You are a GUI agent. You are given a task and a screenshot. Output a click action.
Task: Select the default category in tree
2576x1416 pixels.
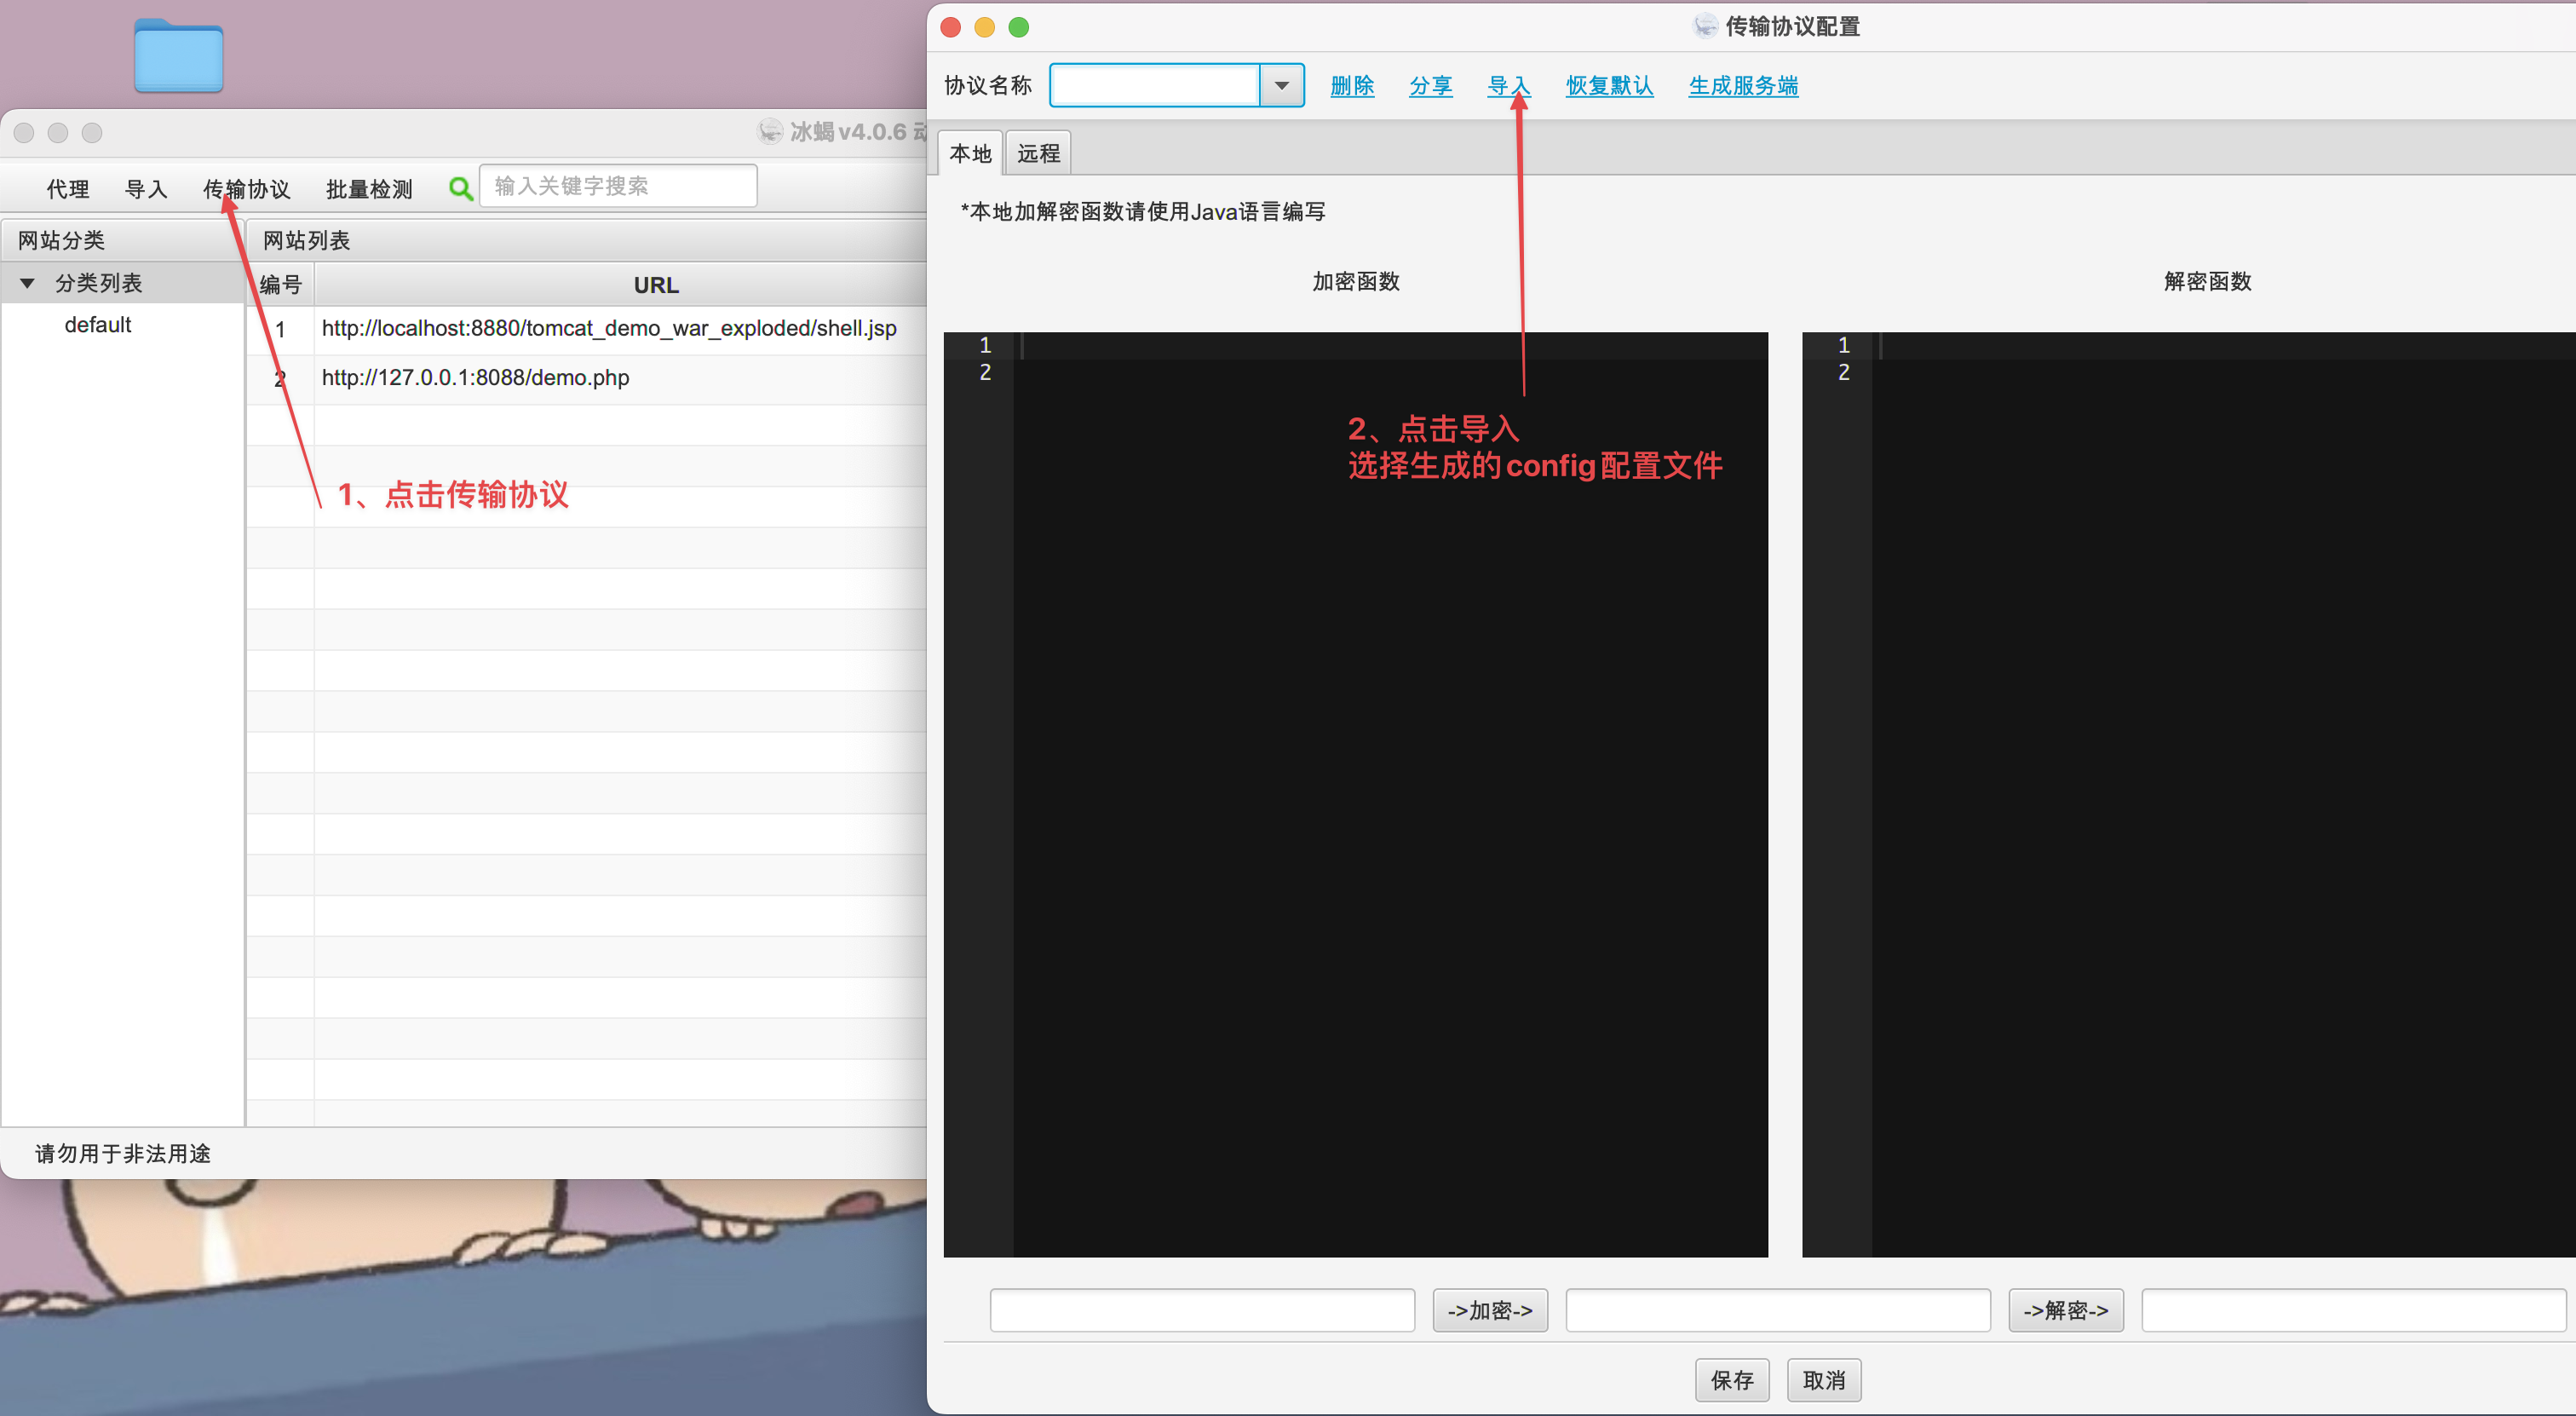tap(98, 325)
